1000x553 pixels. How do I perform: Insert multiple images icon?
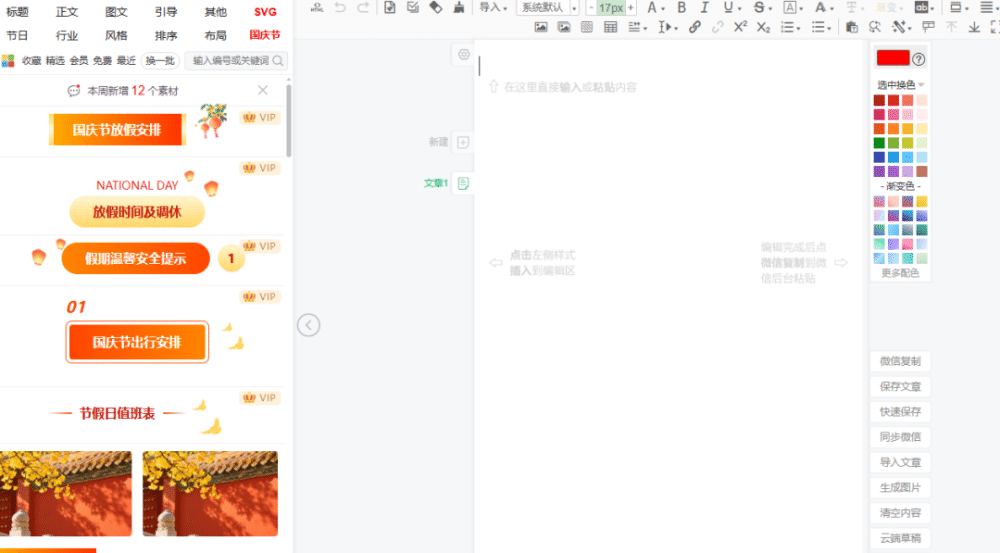pyautogui.click(x=564, y=27)
